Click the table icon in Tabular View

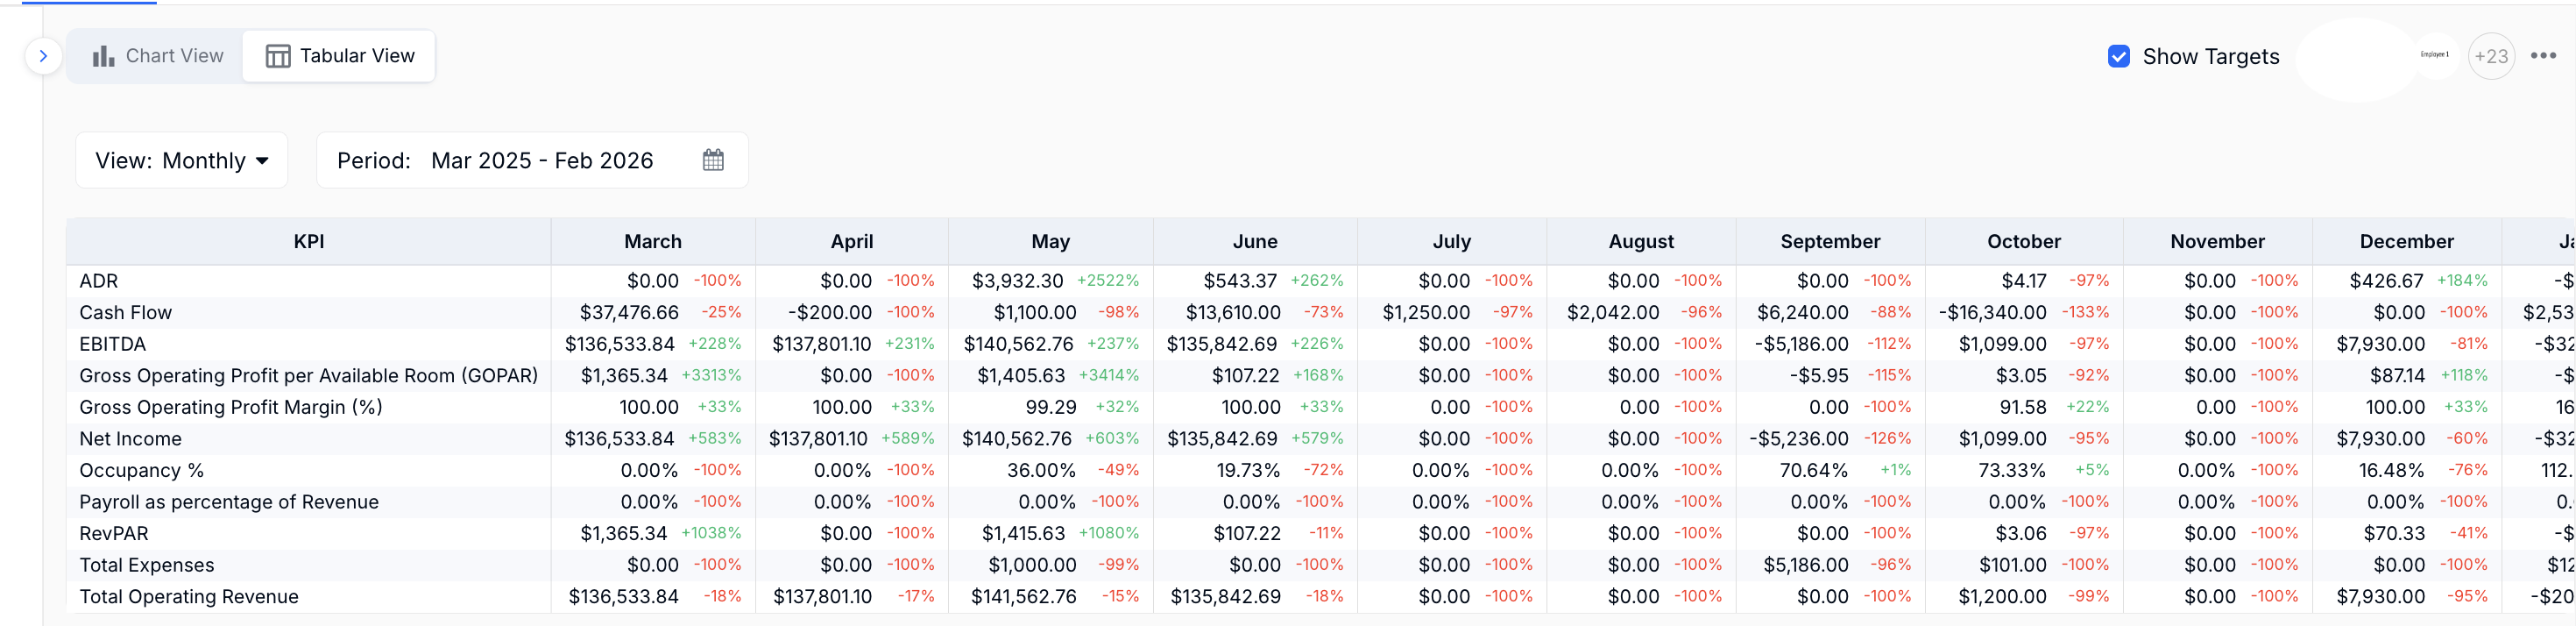pos(277,56)
